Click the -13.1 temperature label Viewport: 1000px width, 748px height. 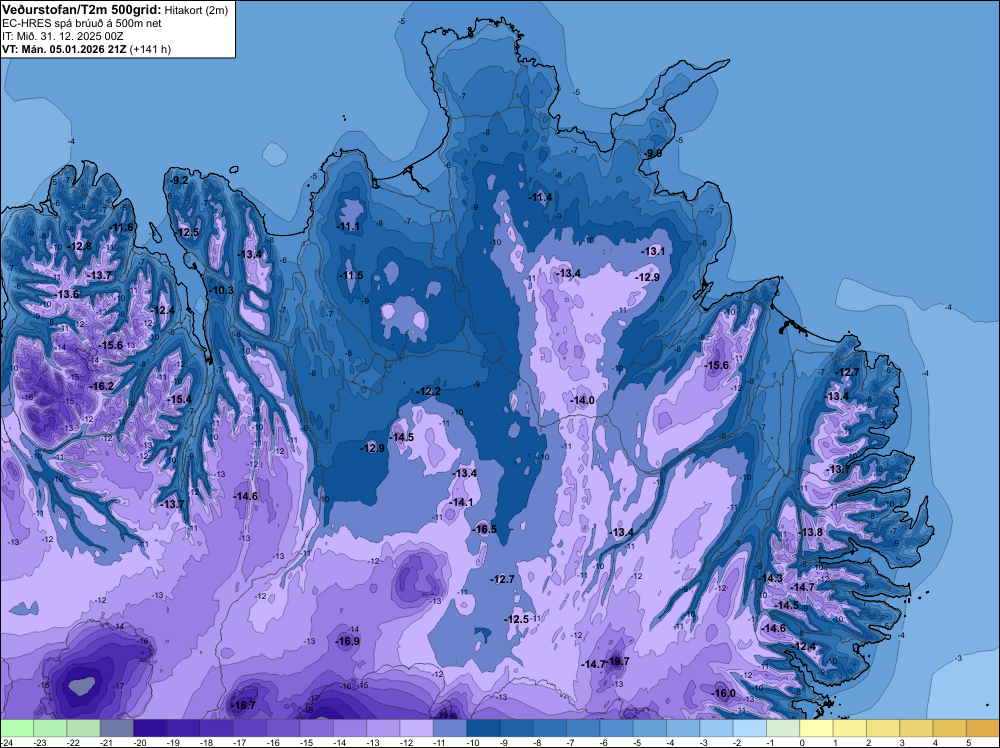(653, 251)
